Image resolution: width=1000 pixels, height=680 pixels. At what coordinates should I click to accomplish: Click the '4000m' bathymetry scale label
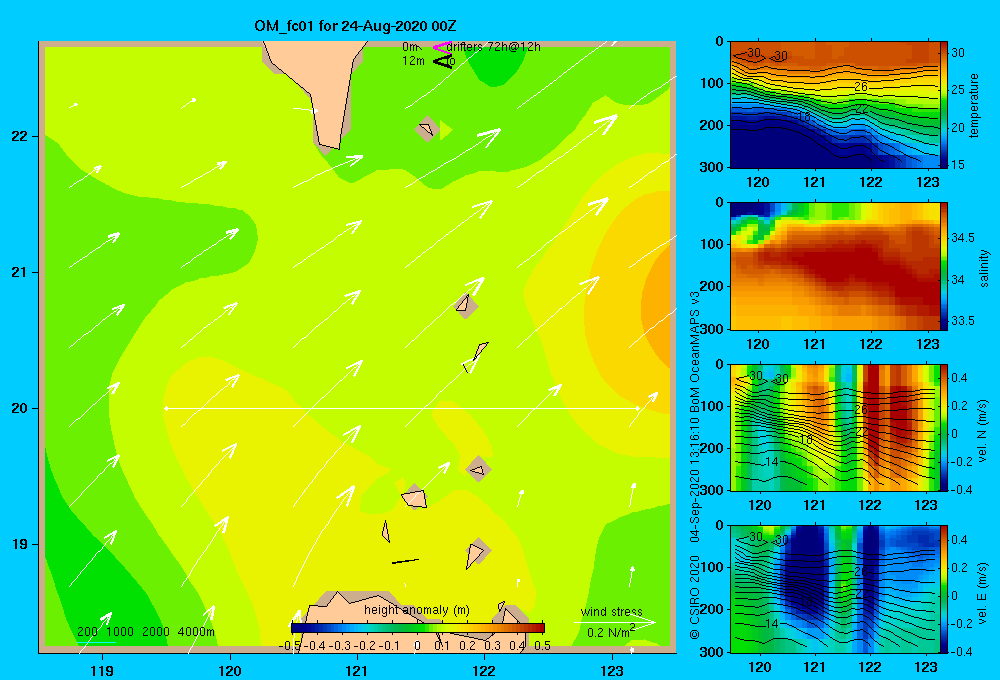(x=196, y=632)
